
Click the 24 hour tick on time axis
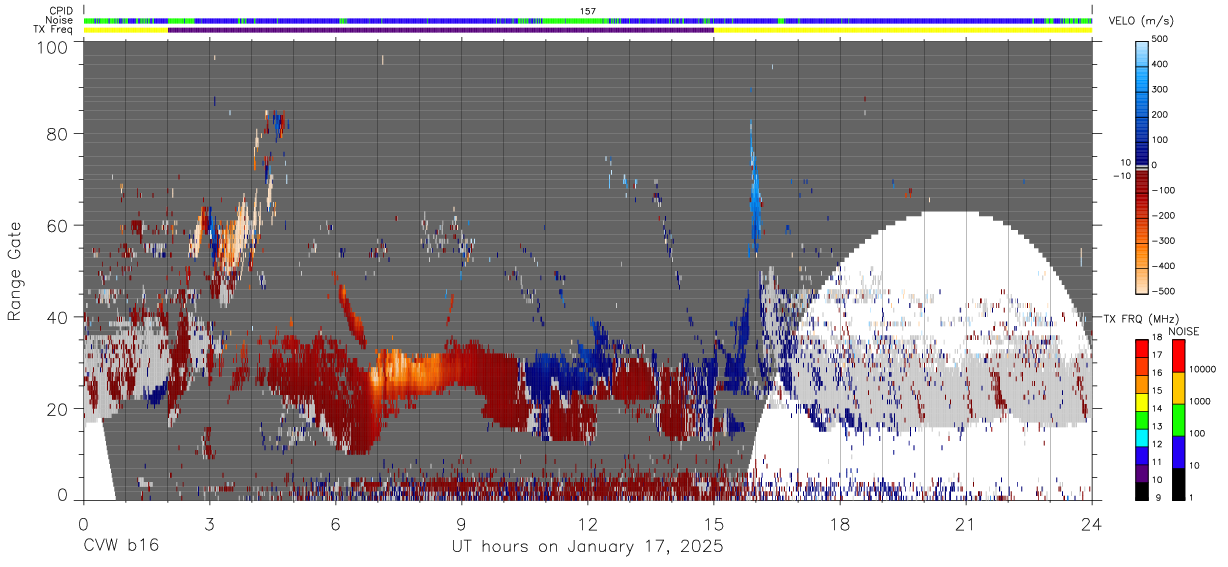pos(1092,523)
